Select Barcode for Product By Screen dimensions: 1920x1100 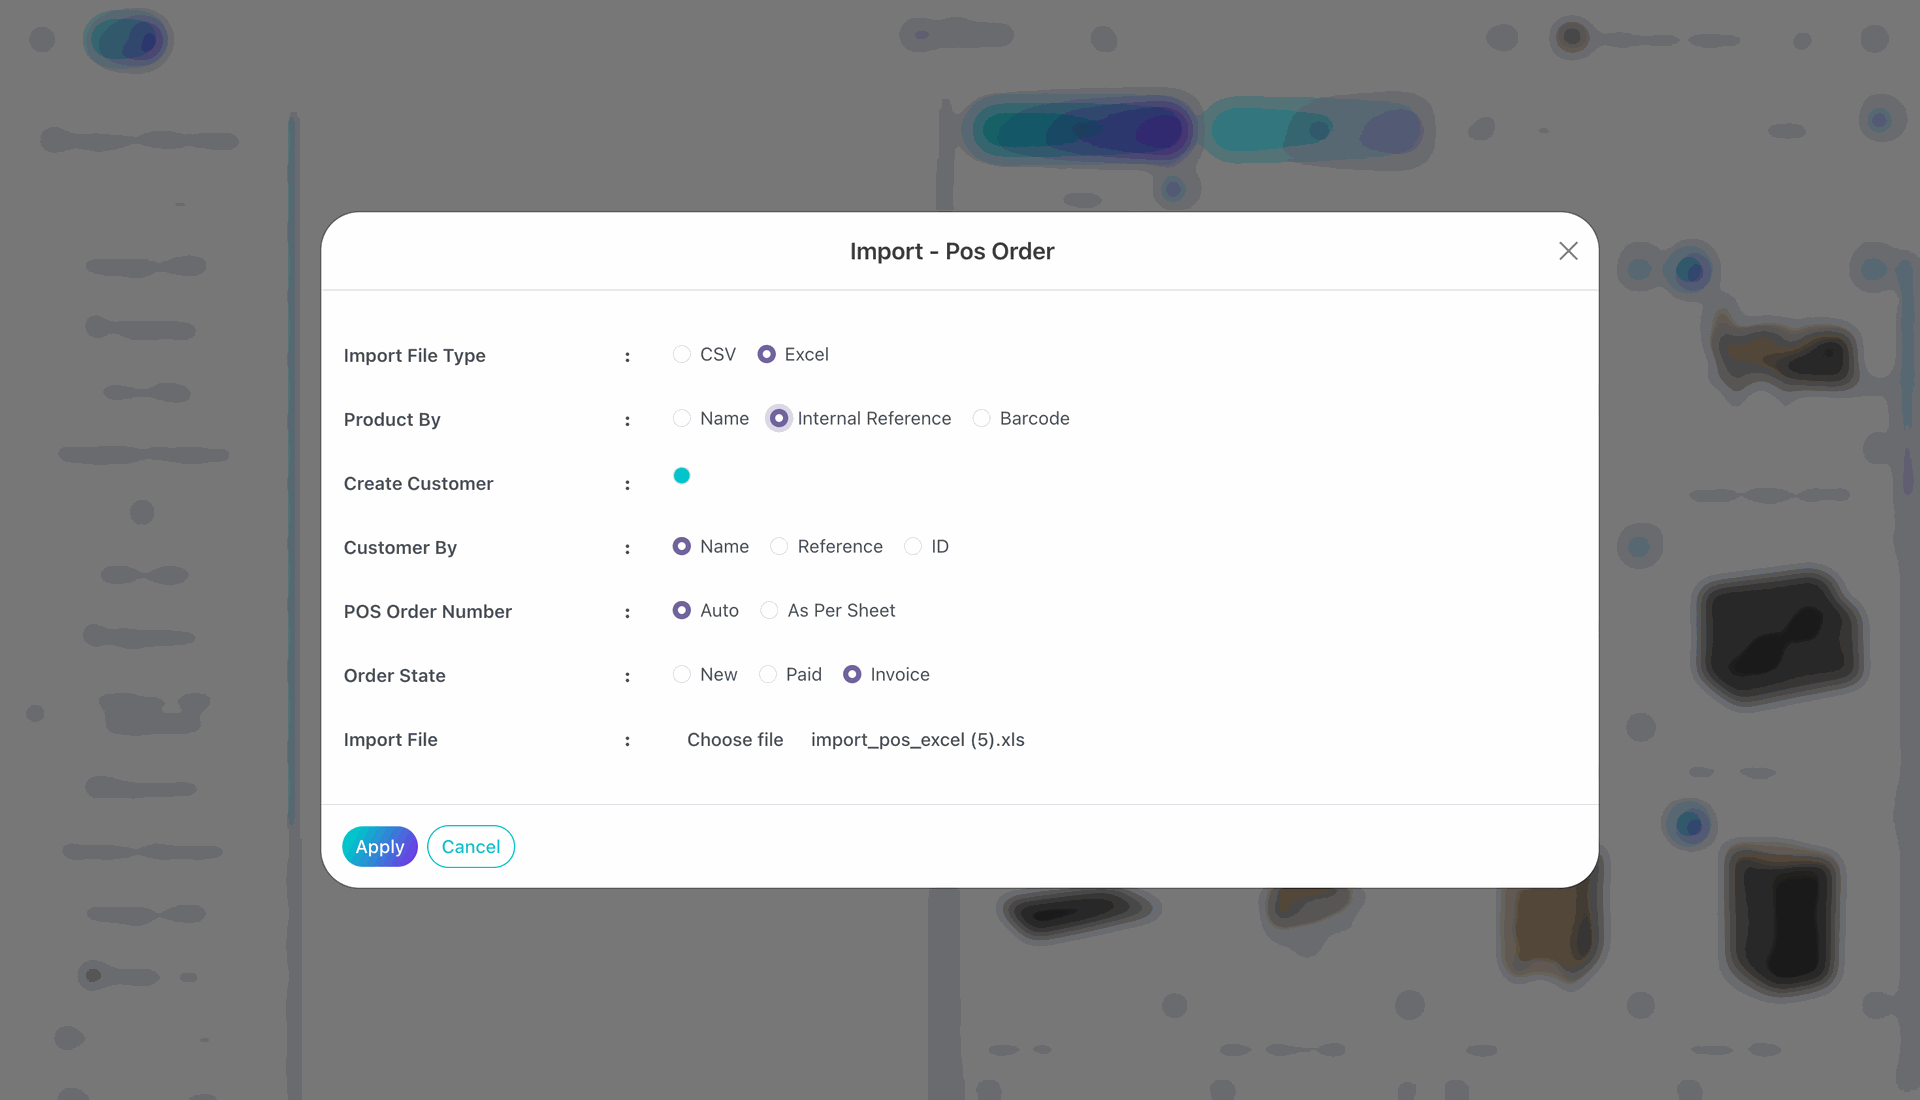pos(981,418)
